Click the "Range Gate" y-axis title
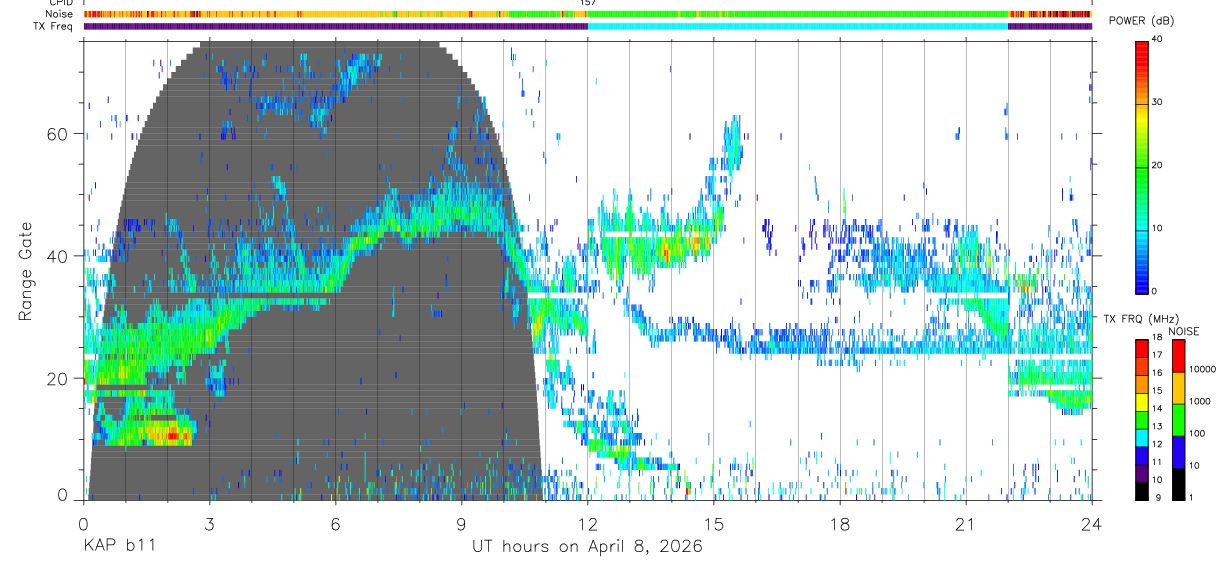Image resolution: width=1228 pixels, height=567 pixels. [x=27, y=270]
